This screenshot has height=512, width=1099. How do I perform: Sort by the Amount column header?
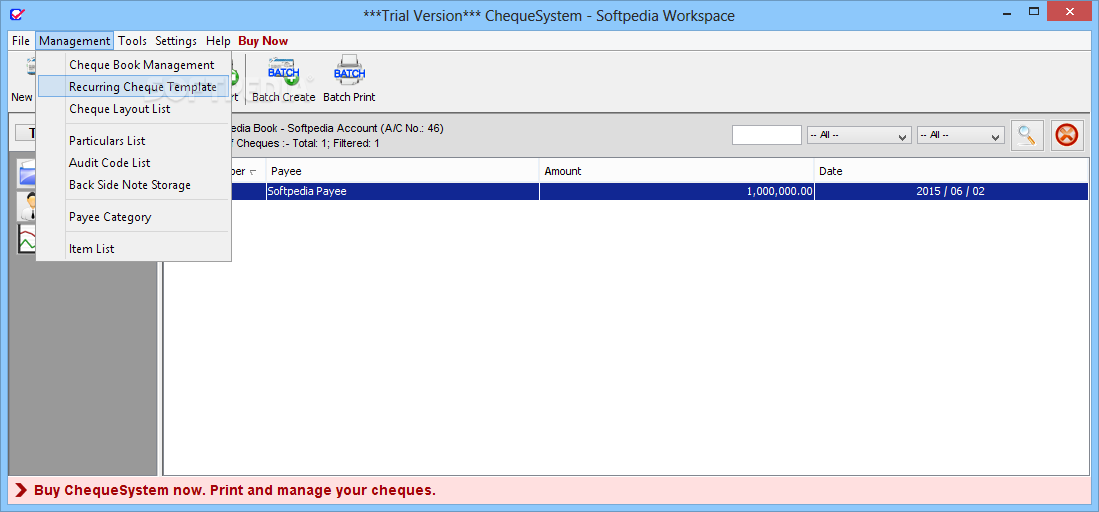(676, 170)
